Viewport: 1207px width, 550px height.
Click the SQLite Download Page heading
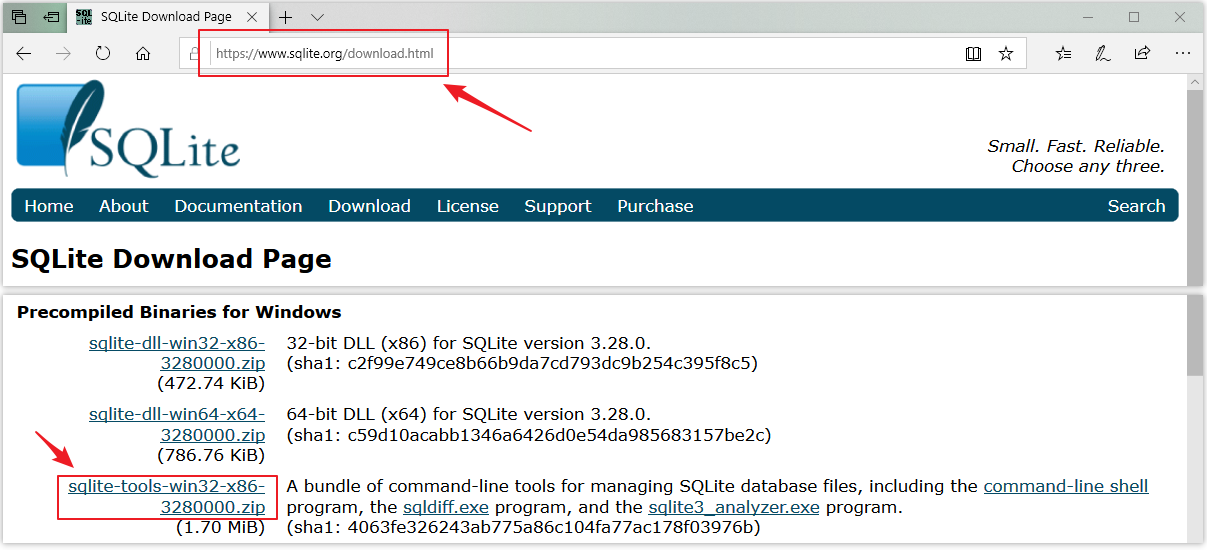[x=171, y=259]
